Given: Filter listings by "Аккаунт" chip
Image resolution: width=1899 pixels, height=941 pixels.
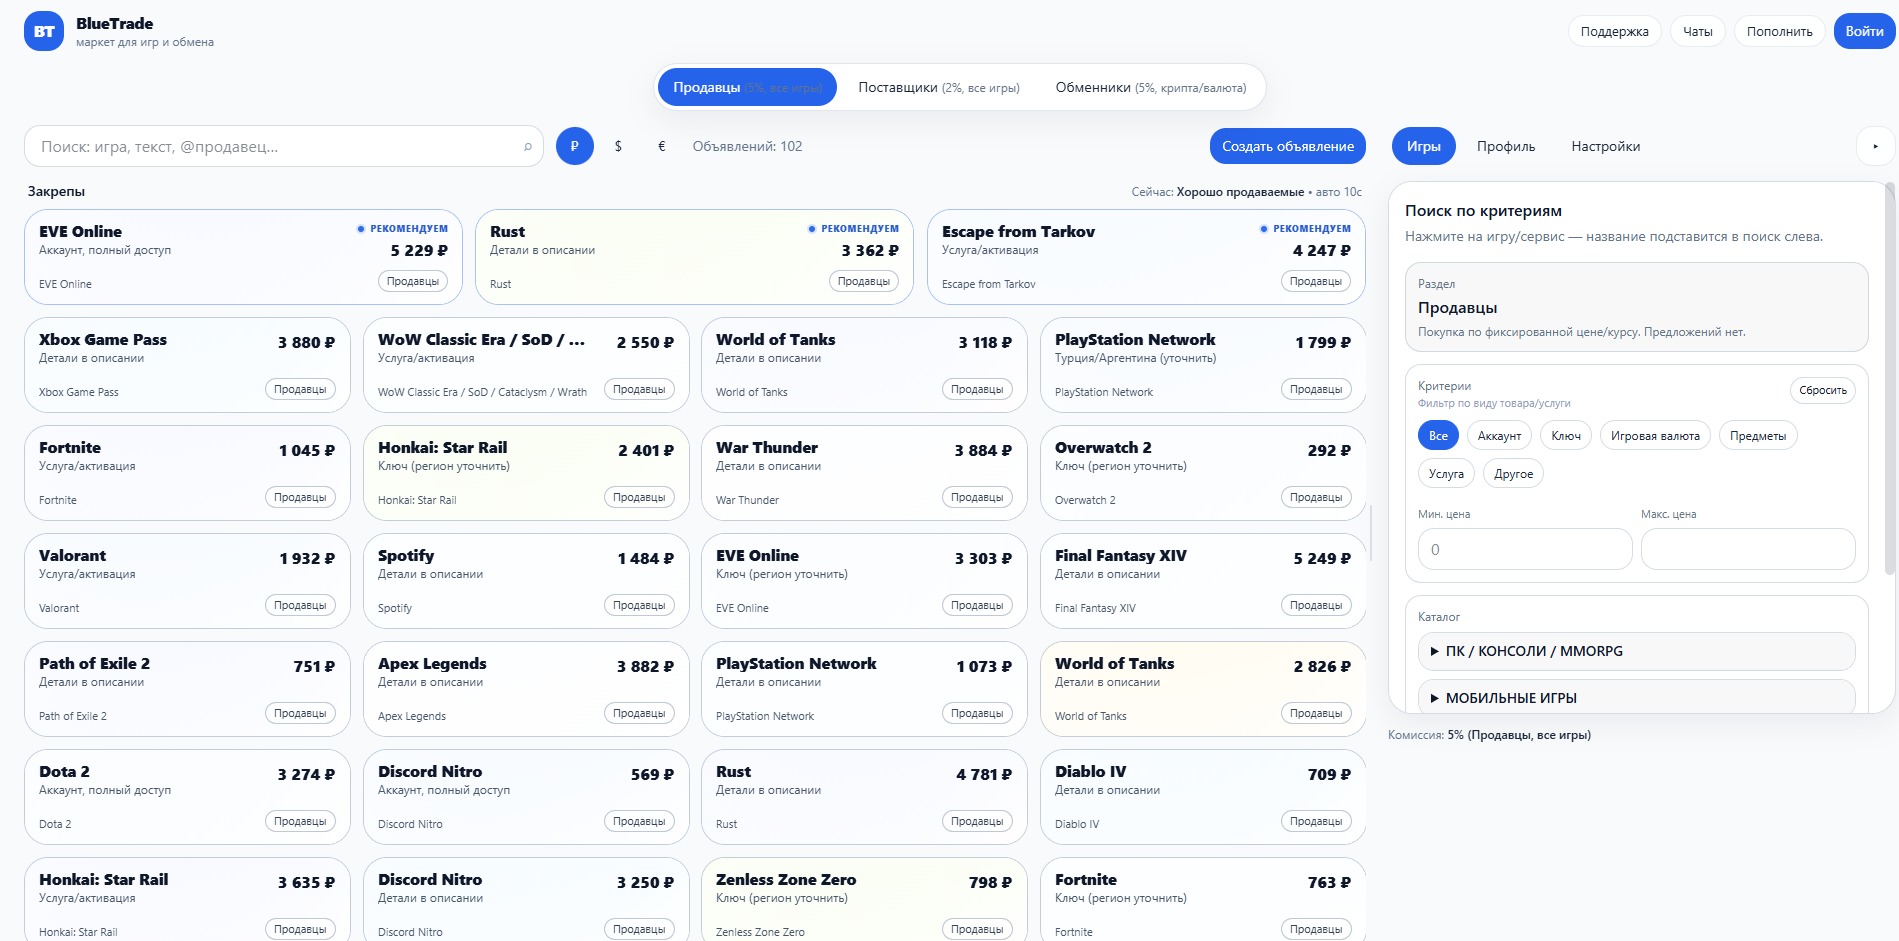Looking at the screenshot, I should click(1499, 436).
